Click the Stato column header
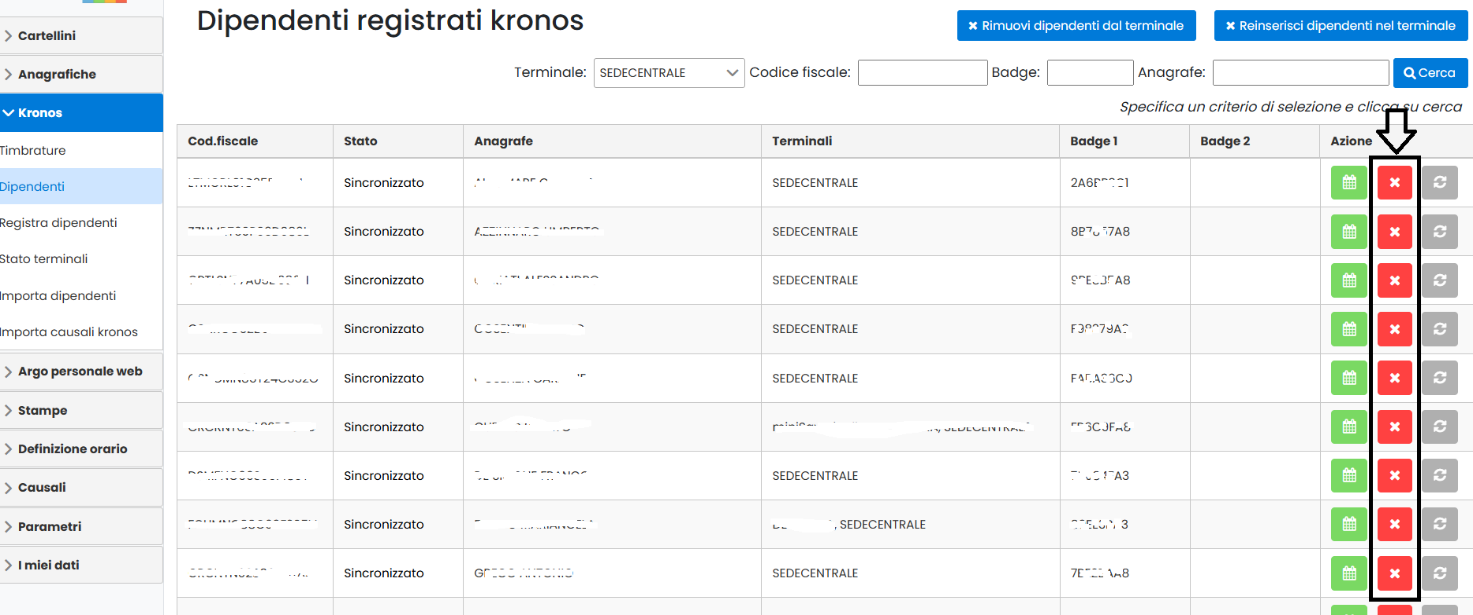Image resolution: width=1473 pixels, height=615 pixels. (x=398, y=141)
